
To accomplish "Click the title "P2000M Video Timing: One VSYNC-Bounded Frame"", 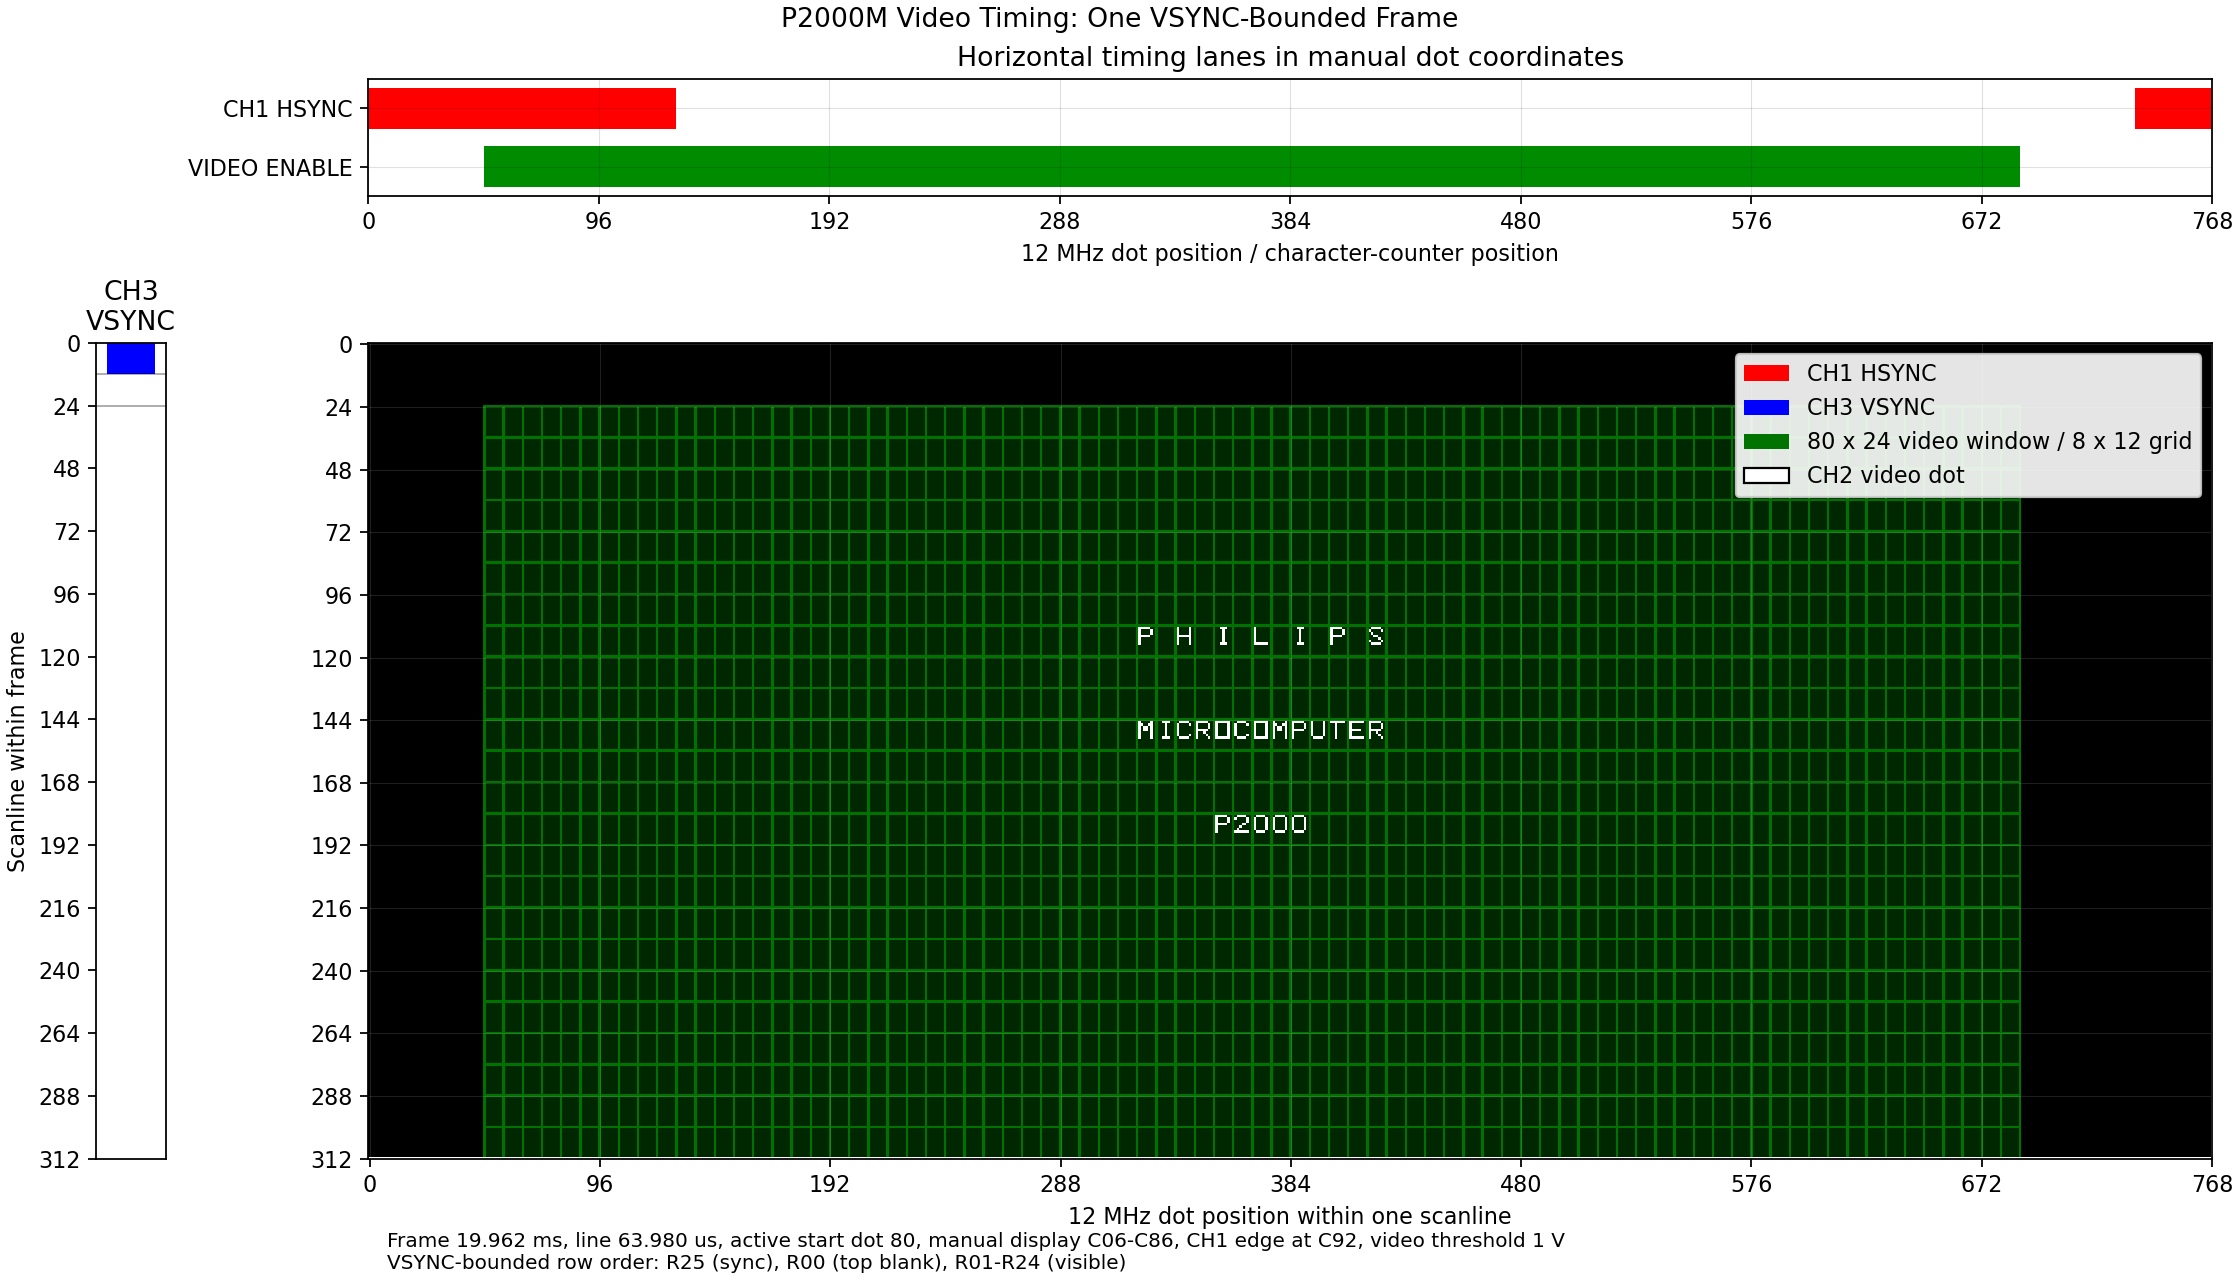I will (1119, 18).
